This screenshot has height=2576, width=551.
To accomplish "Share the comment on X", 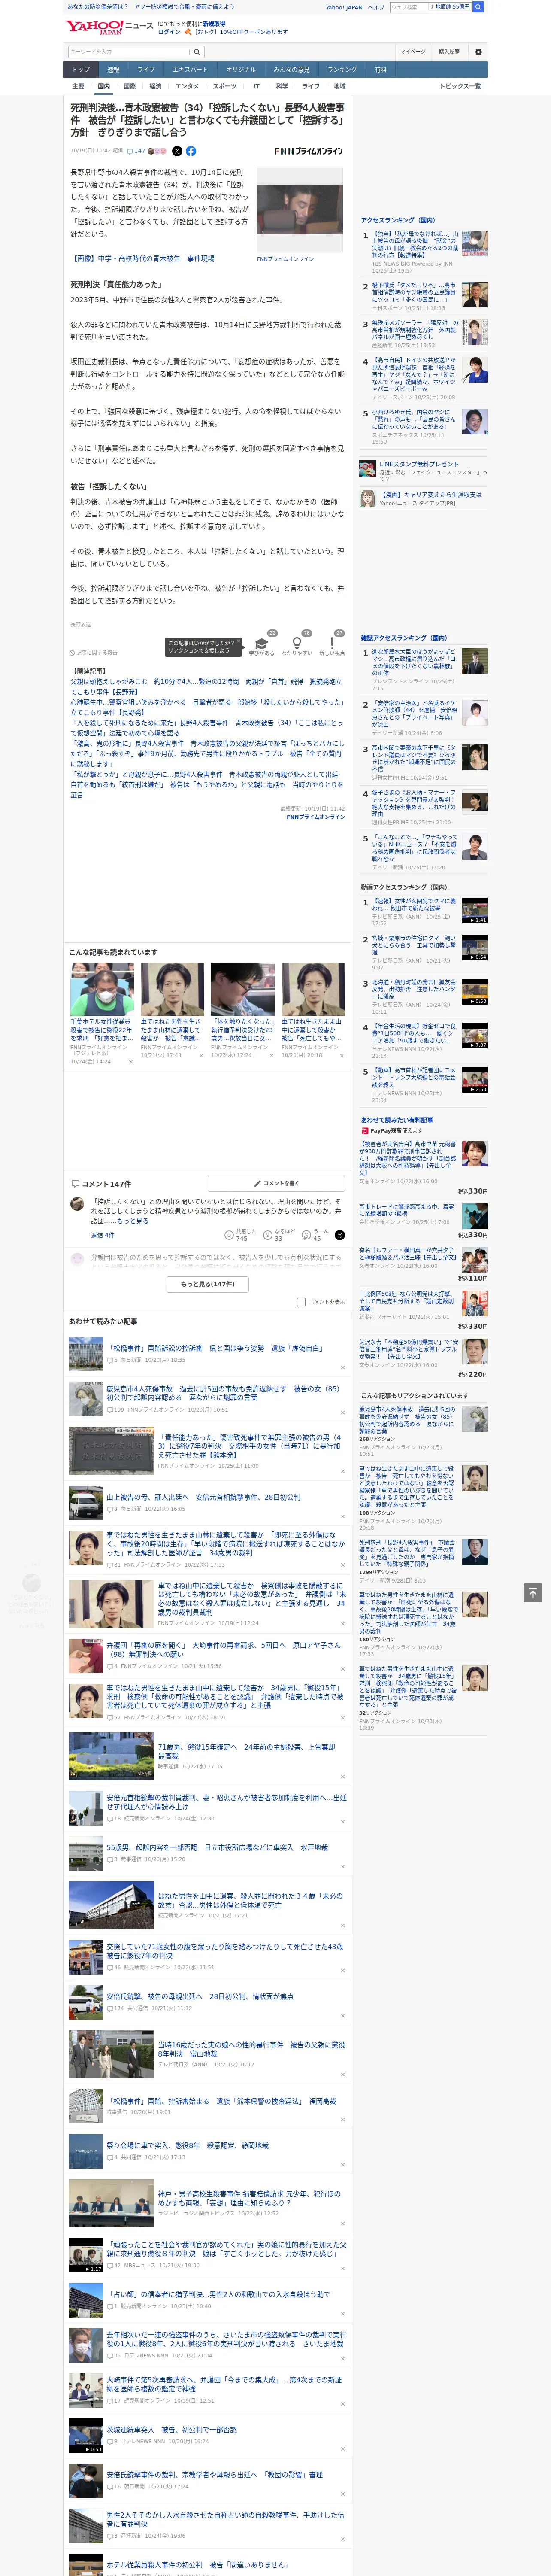I will (339, 1236).
